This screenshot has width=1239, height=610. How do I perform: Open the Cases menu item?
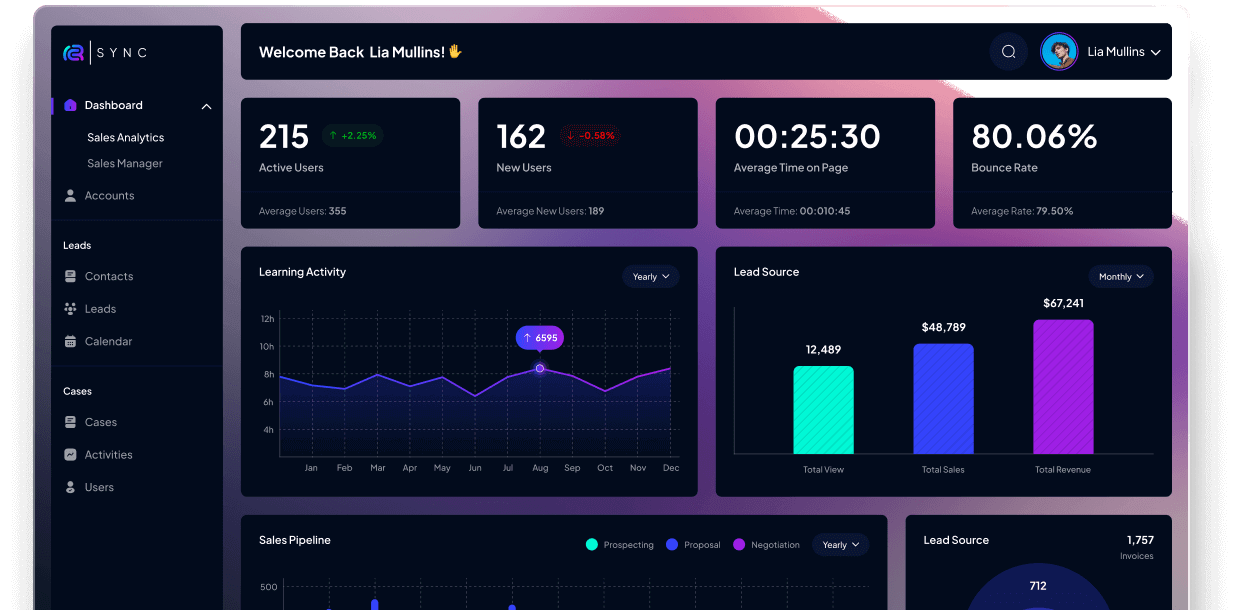pyautogui.click(x=100, y=422)
